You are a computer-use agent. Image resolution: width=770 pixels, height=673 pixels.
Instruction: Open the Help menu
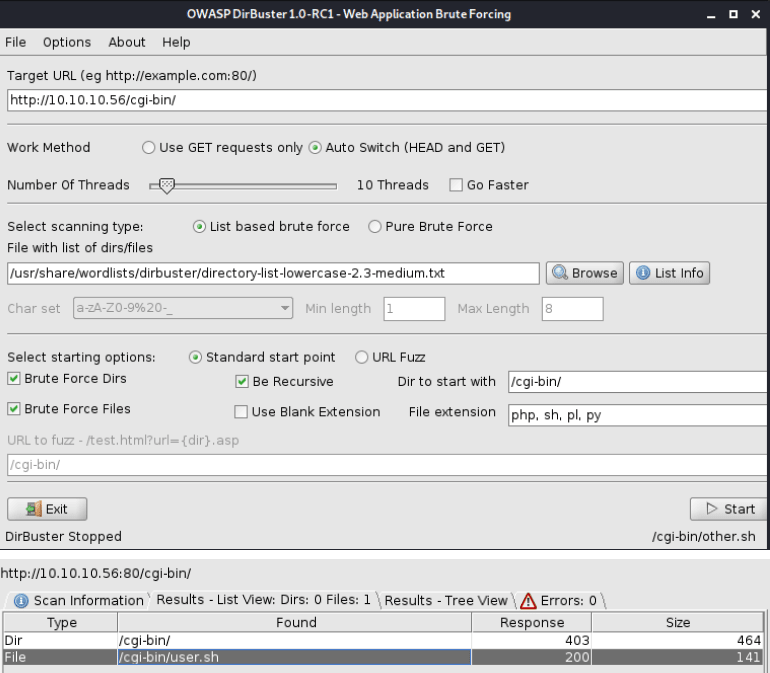(x=176, y=42)
